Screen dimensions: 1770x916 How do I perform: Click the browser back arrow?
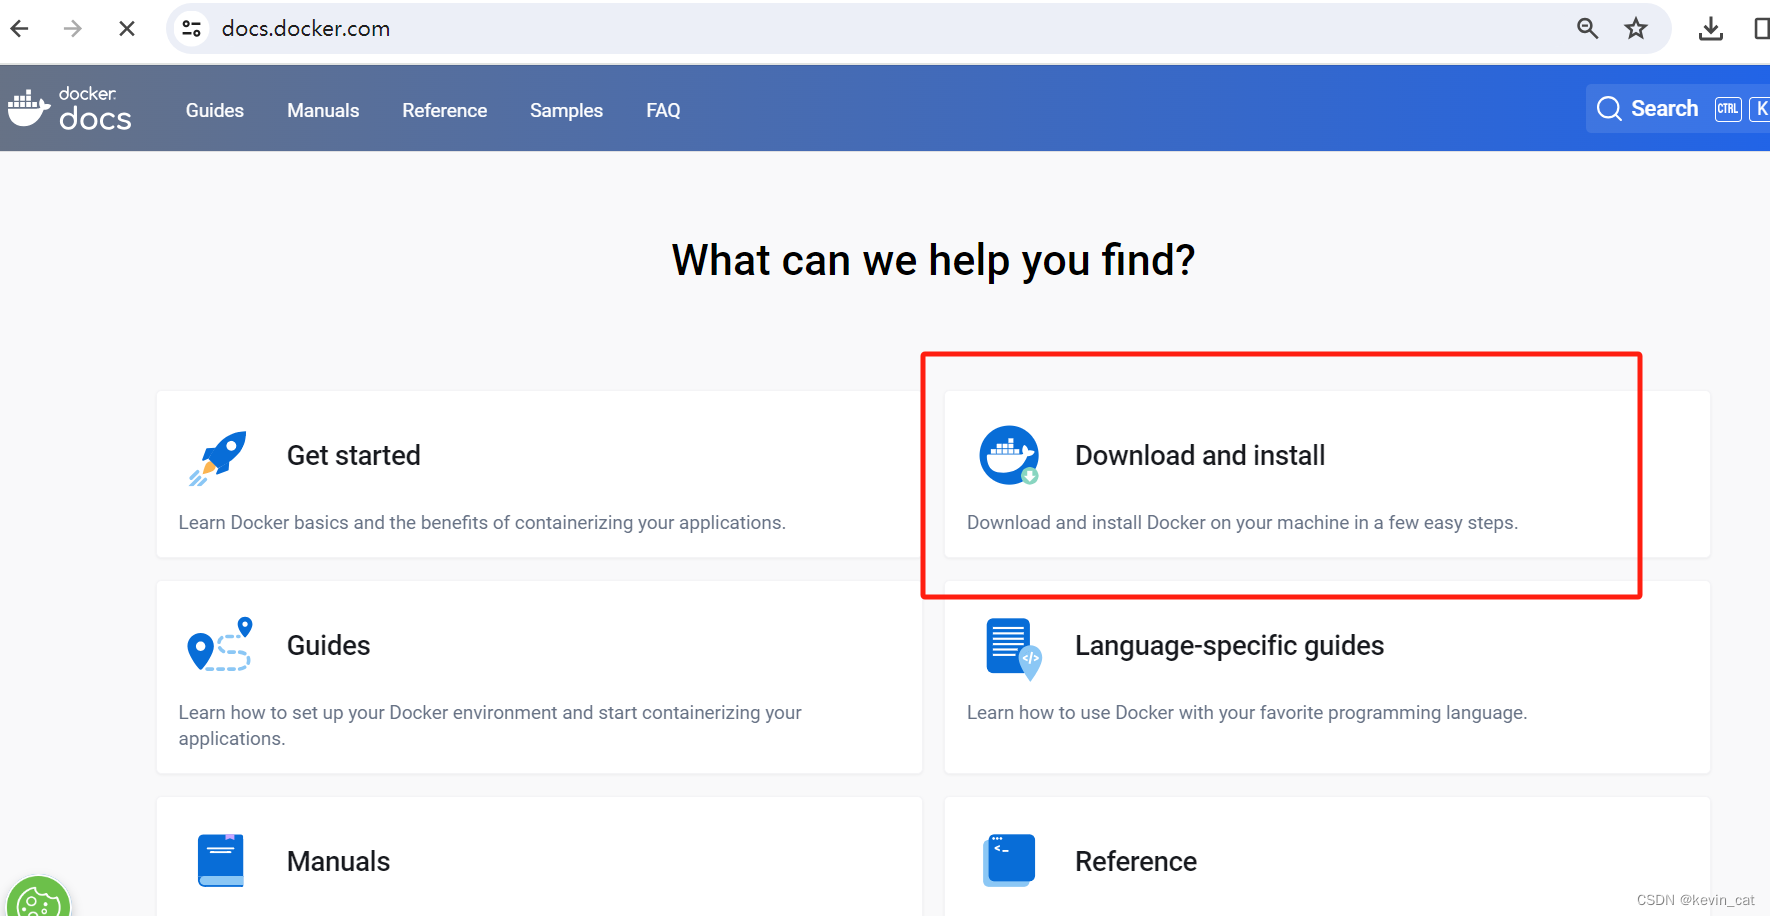pyautogui.click(x=19, y=29)
